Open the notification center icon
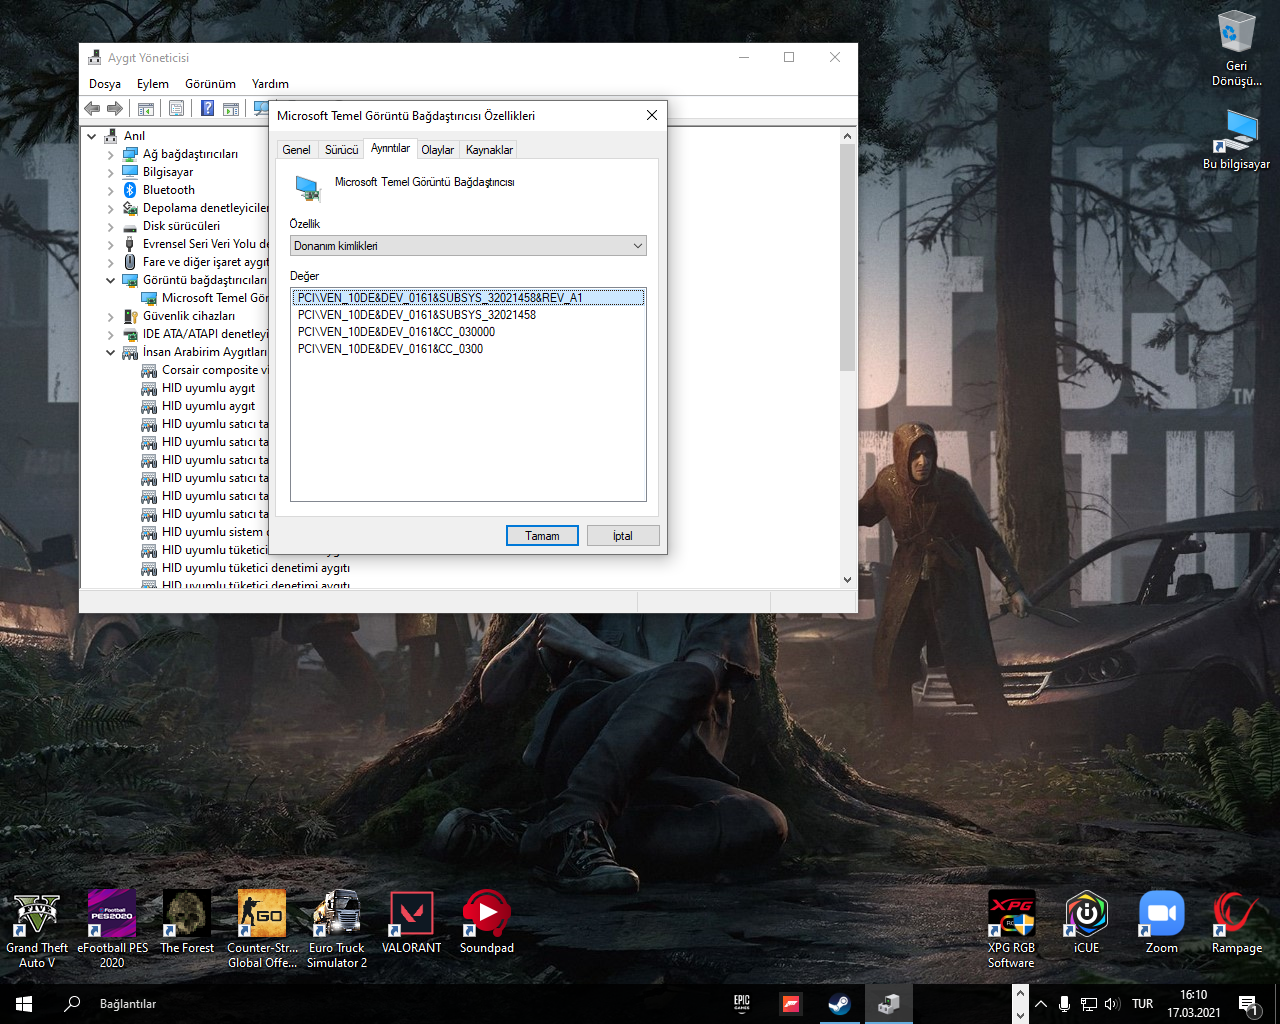 click(x=1248, y=1004)
